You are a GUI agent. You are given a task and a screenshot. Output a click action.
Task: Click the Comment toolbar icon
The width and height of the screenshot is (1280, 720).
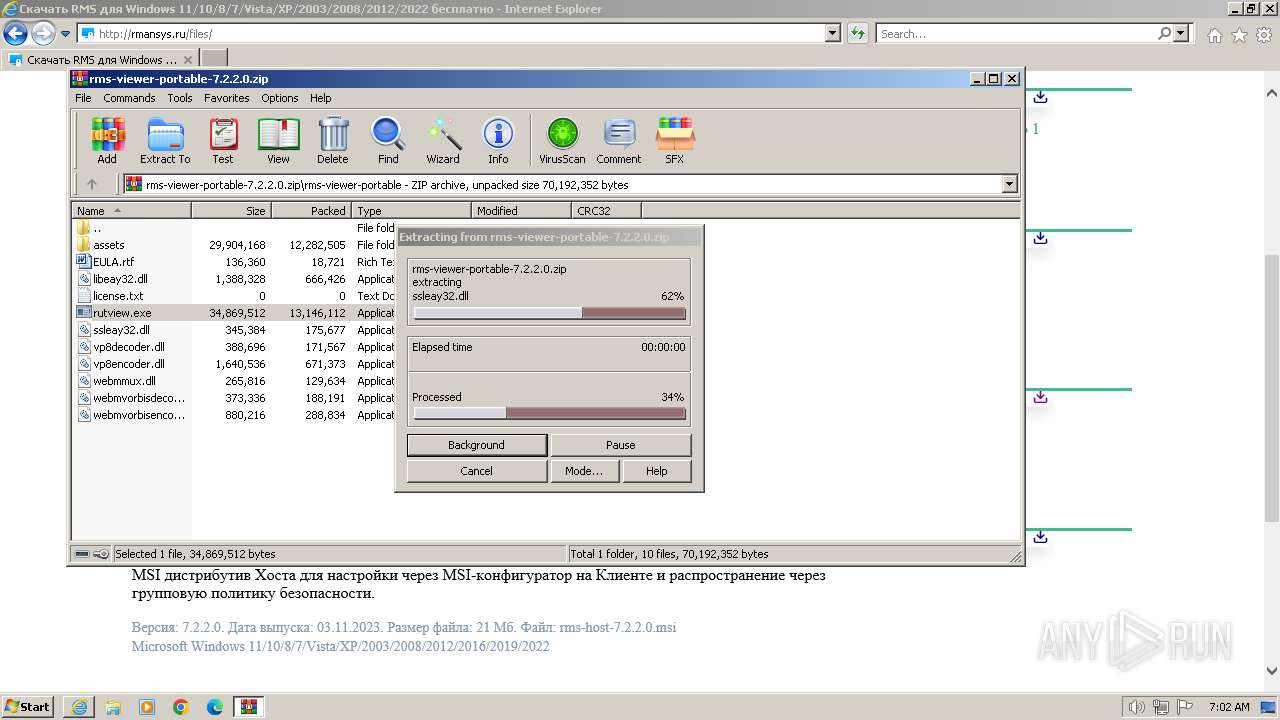click(x=619, y=140)
